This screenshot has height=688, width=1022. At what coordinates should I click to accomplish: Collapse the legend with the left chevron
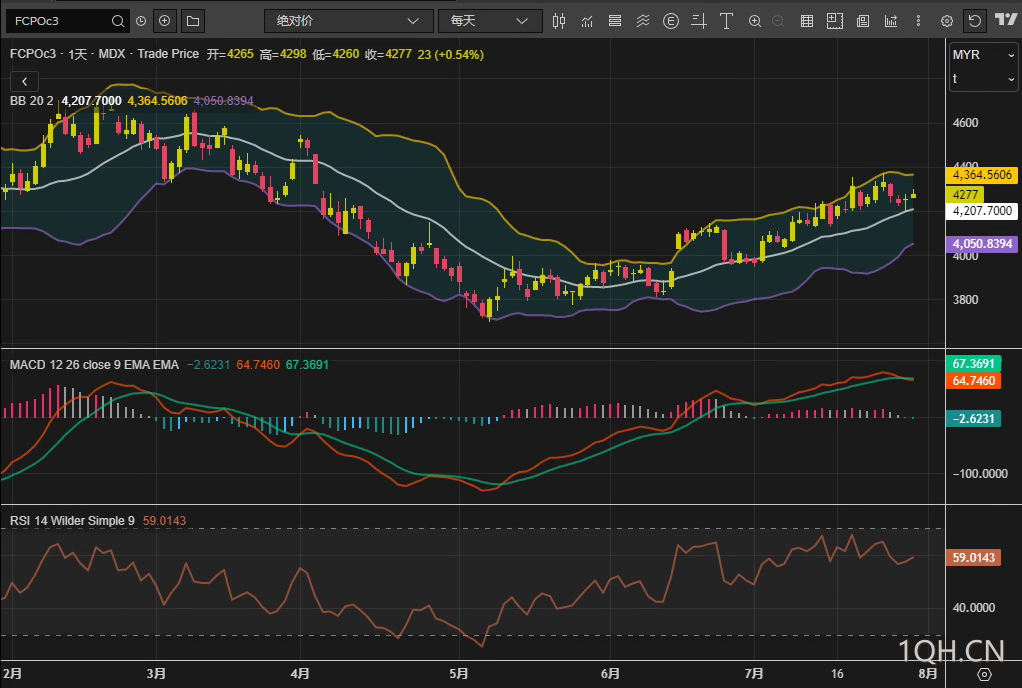click(24, 81)
